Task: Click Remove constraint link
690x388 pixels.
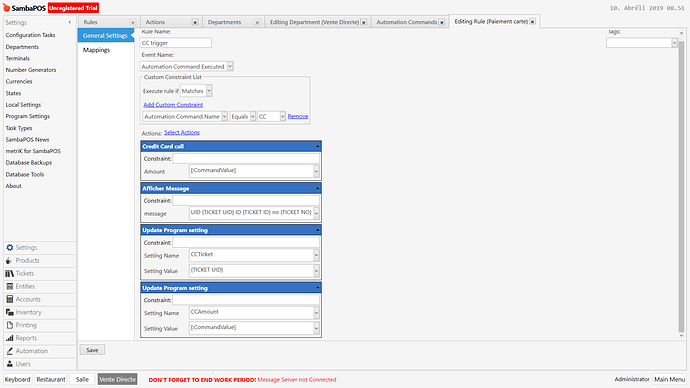Action: [x=298, y=117]
